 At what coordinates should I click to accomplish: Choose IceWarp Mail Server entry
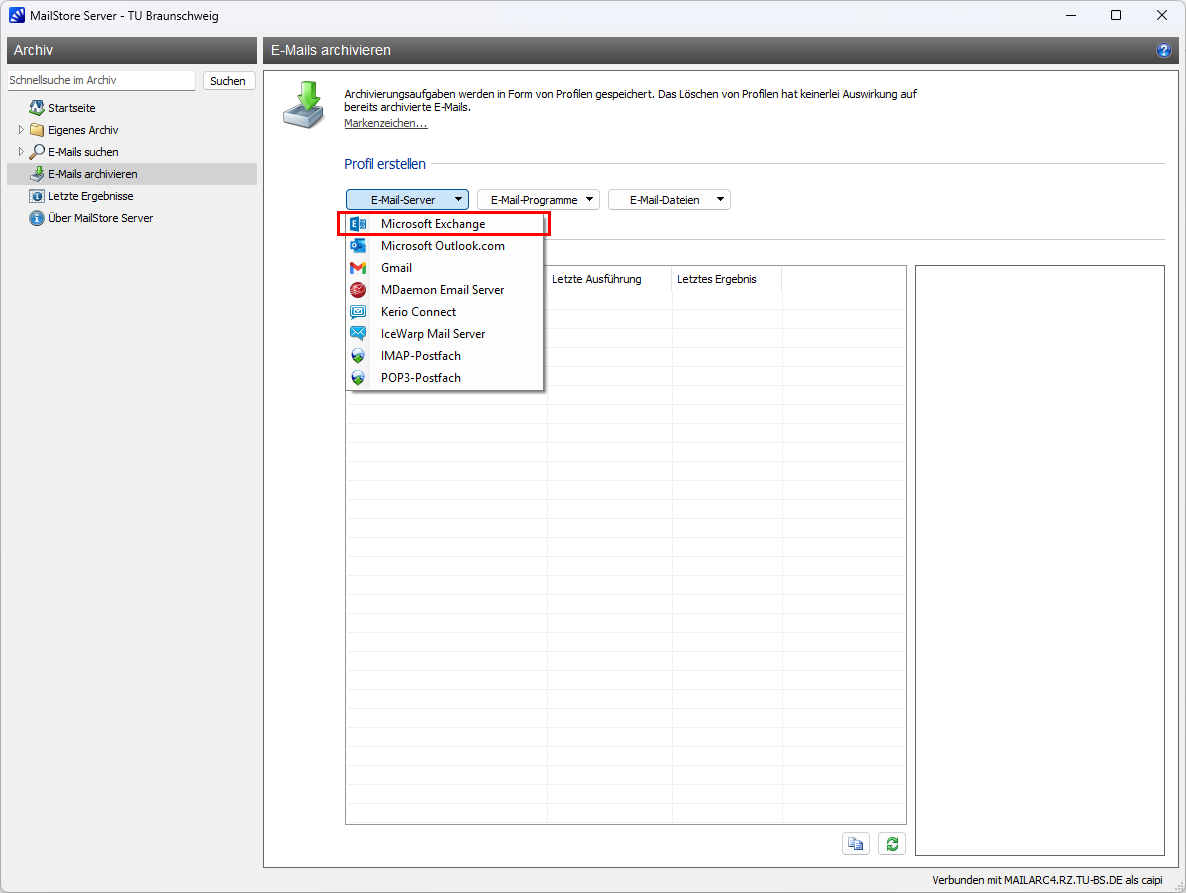444,333
